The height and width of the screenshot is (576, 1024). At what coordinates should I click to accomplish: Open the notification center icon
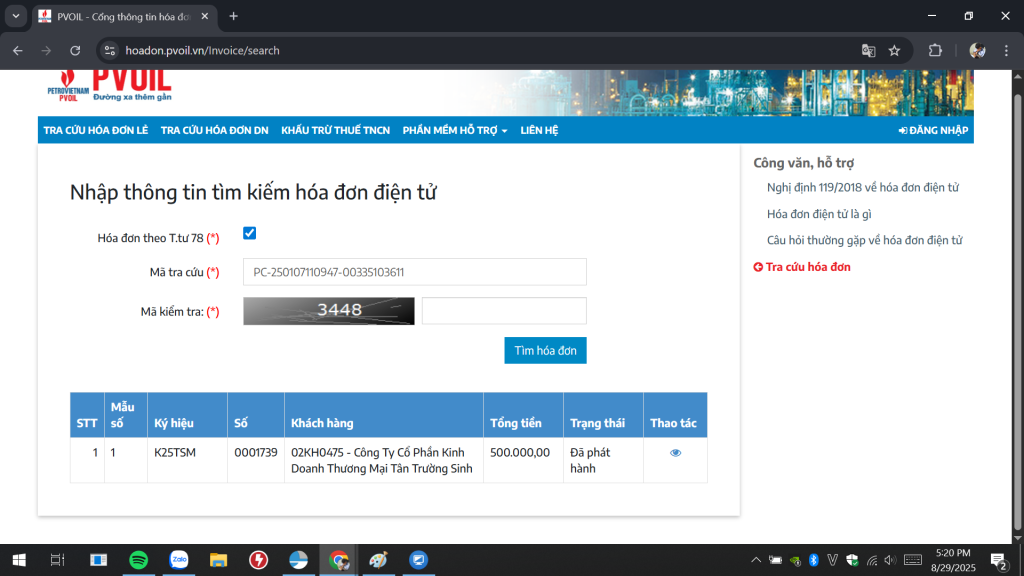tap(999, 561)
